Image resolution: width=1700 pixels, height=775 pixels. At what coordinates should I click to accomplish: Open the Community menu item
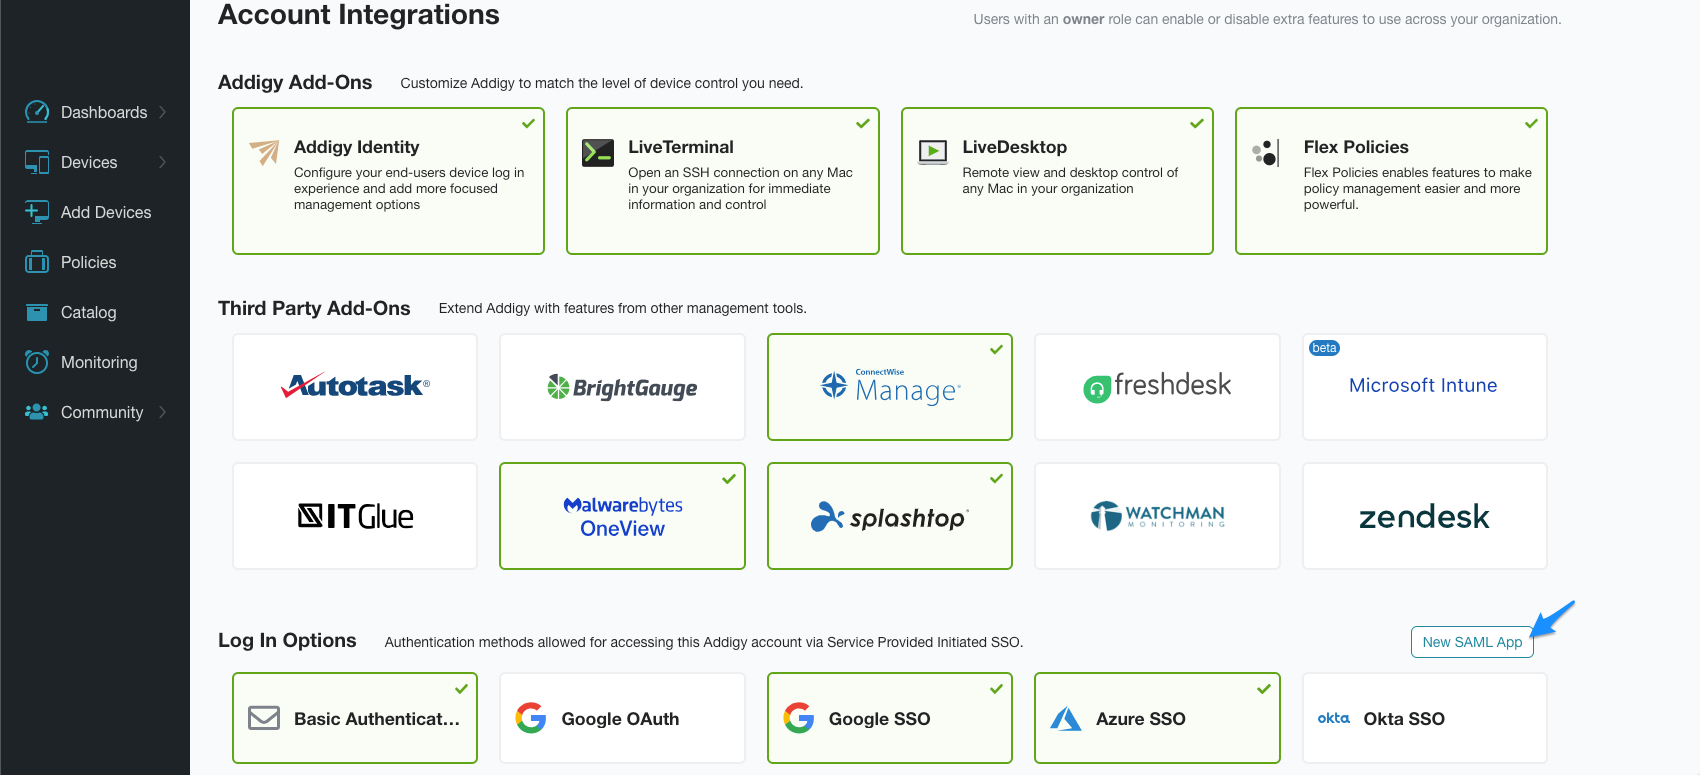[x=103, y=412]
